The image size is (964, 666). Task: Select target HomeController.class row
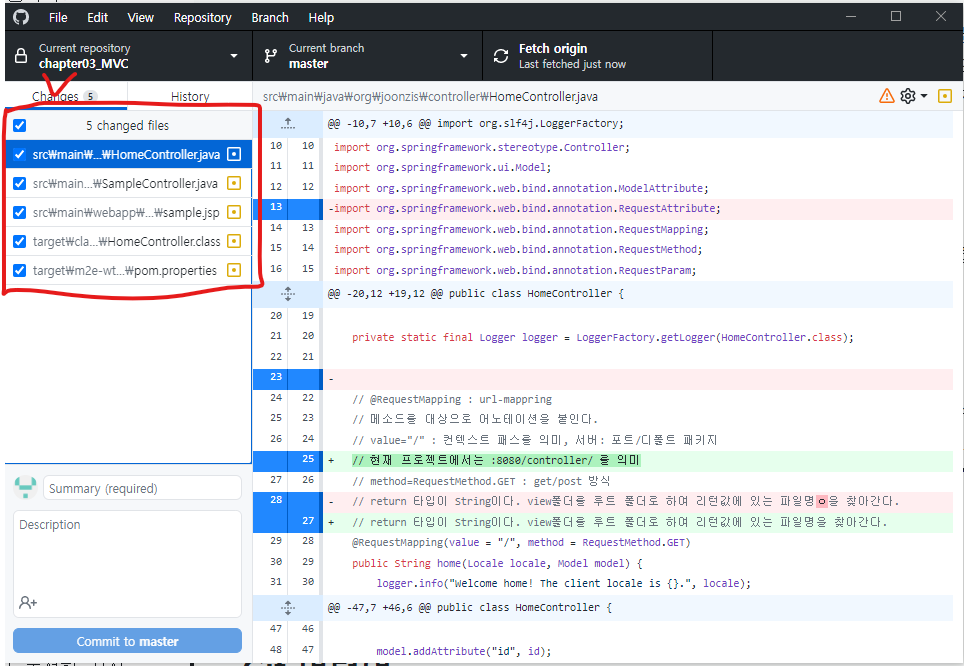[128, 241]
